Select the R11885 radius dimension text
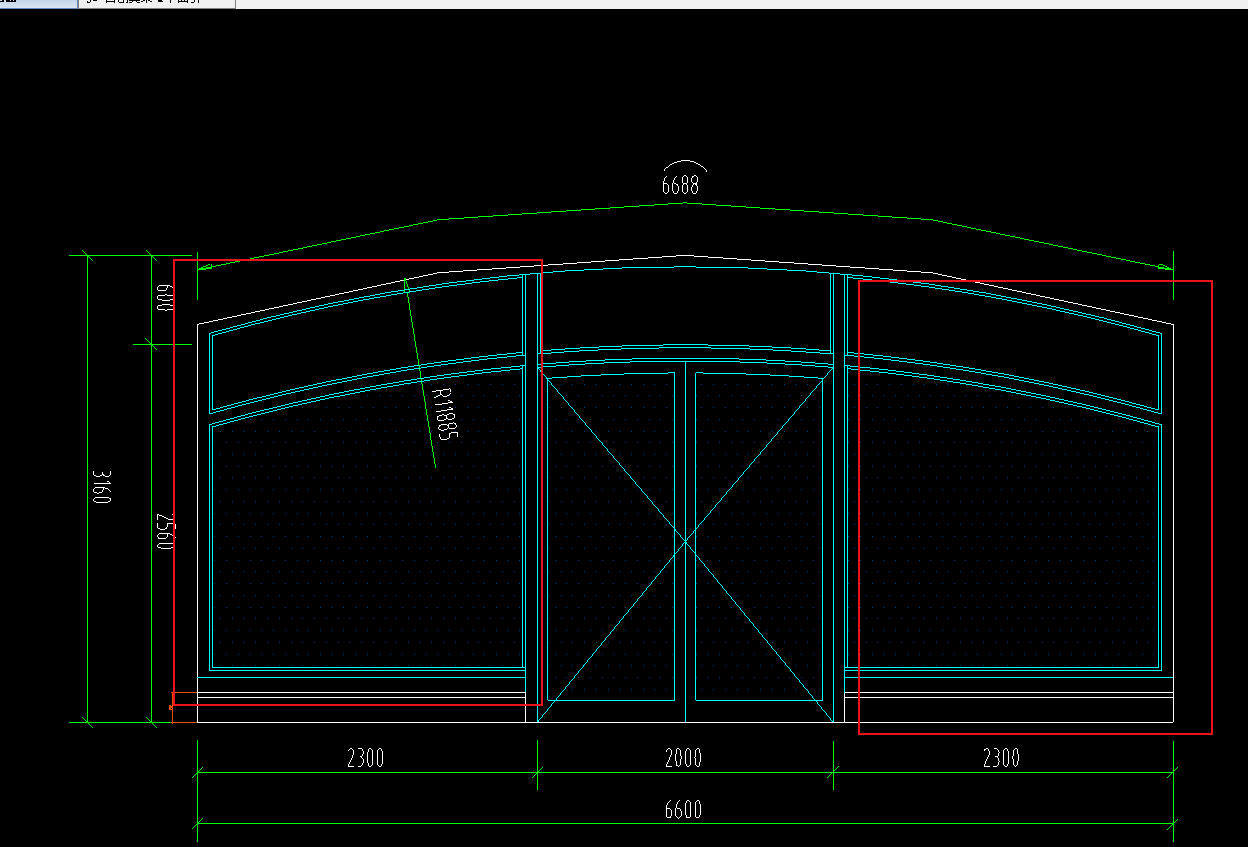This screenshot has width=1248, height=847. (x=444, y=414)
